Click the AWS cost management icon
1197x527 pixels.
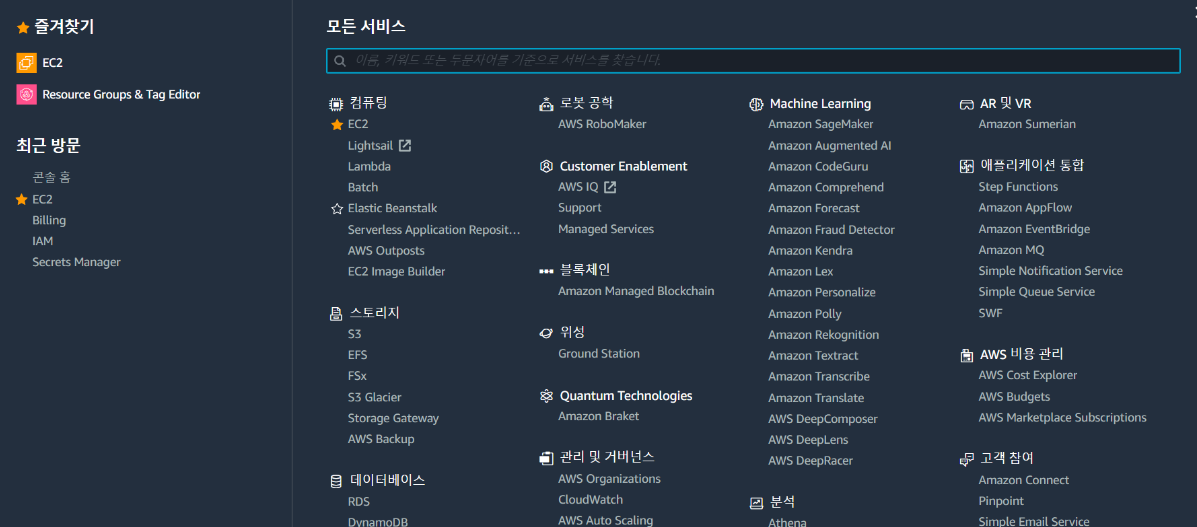[966, 355]
